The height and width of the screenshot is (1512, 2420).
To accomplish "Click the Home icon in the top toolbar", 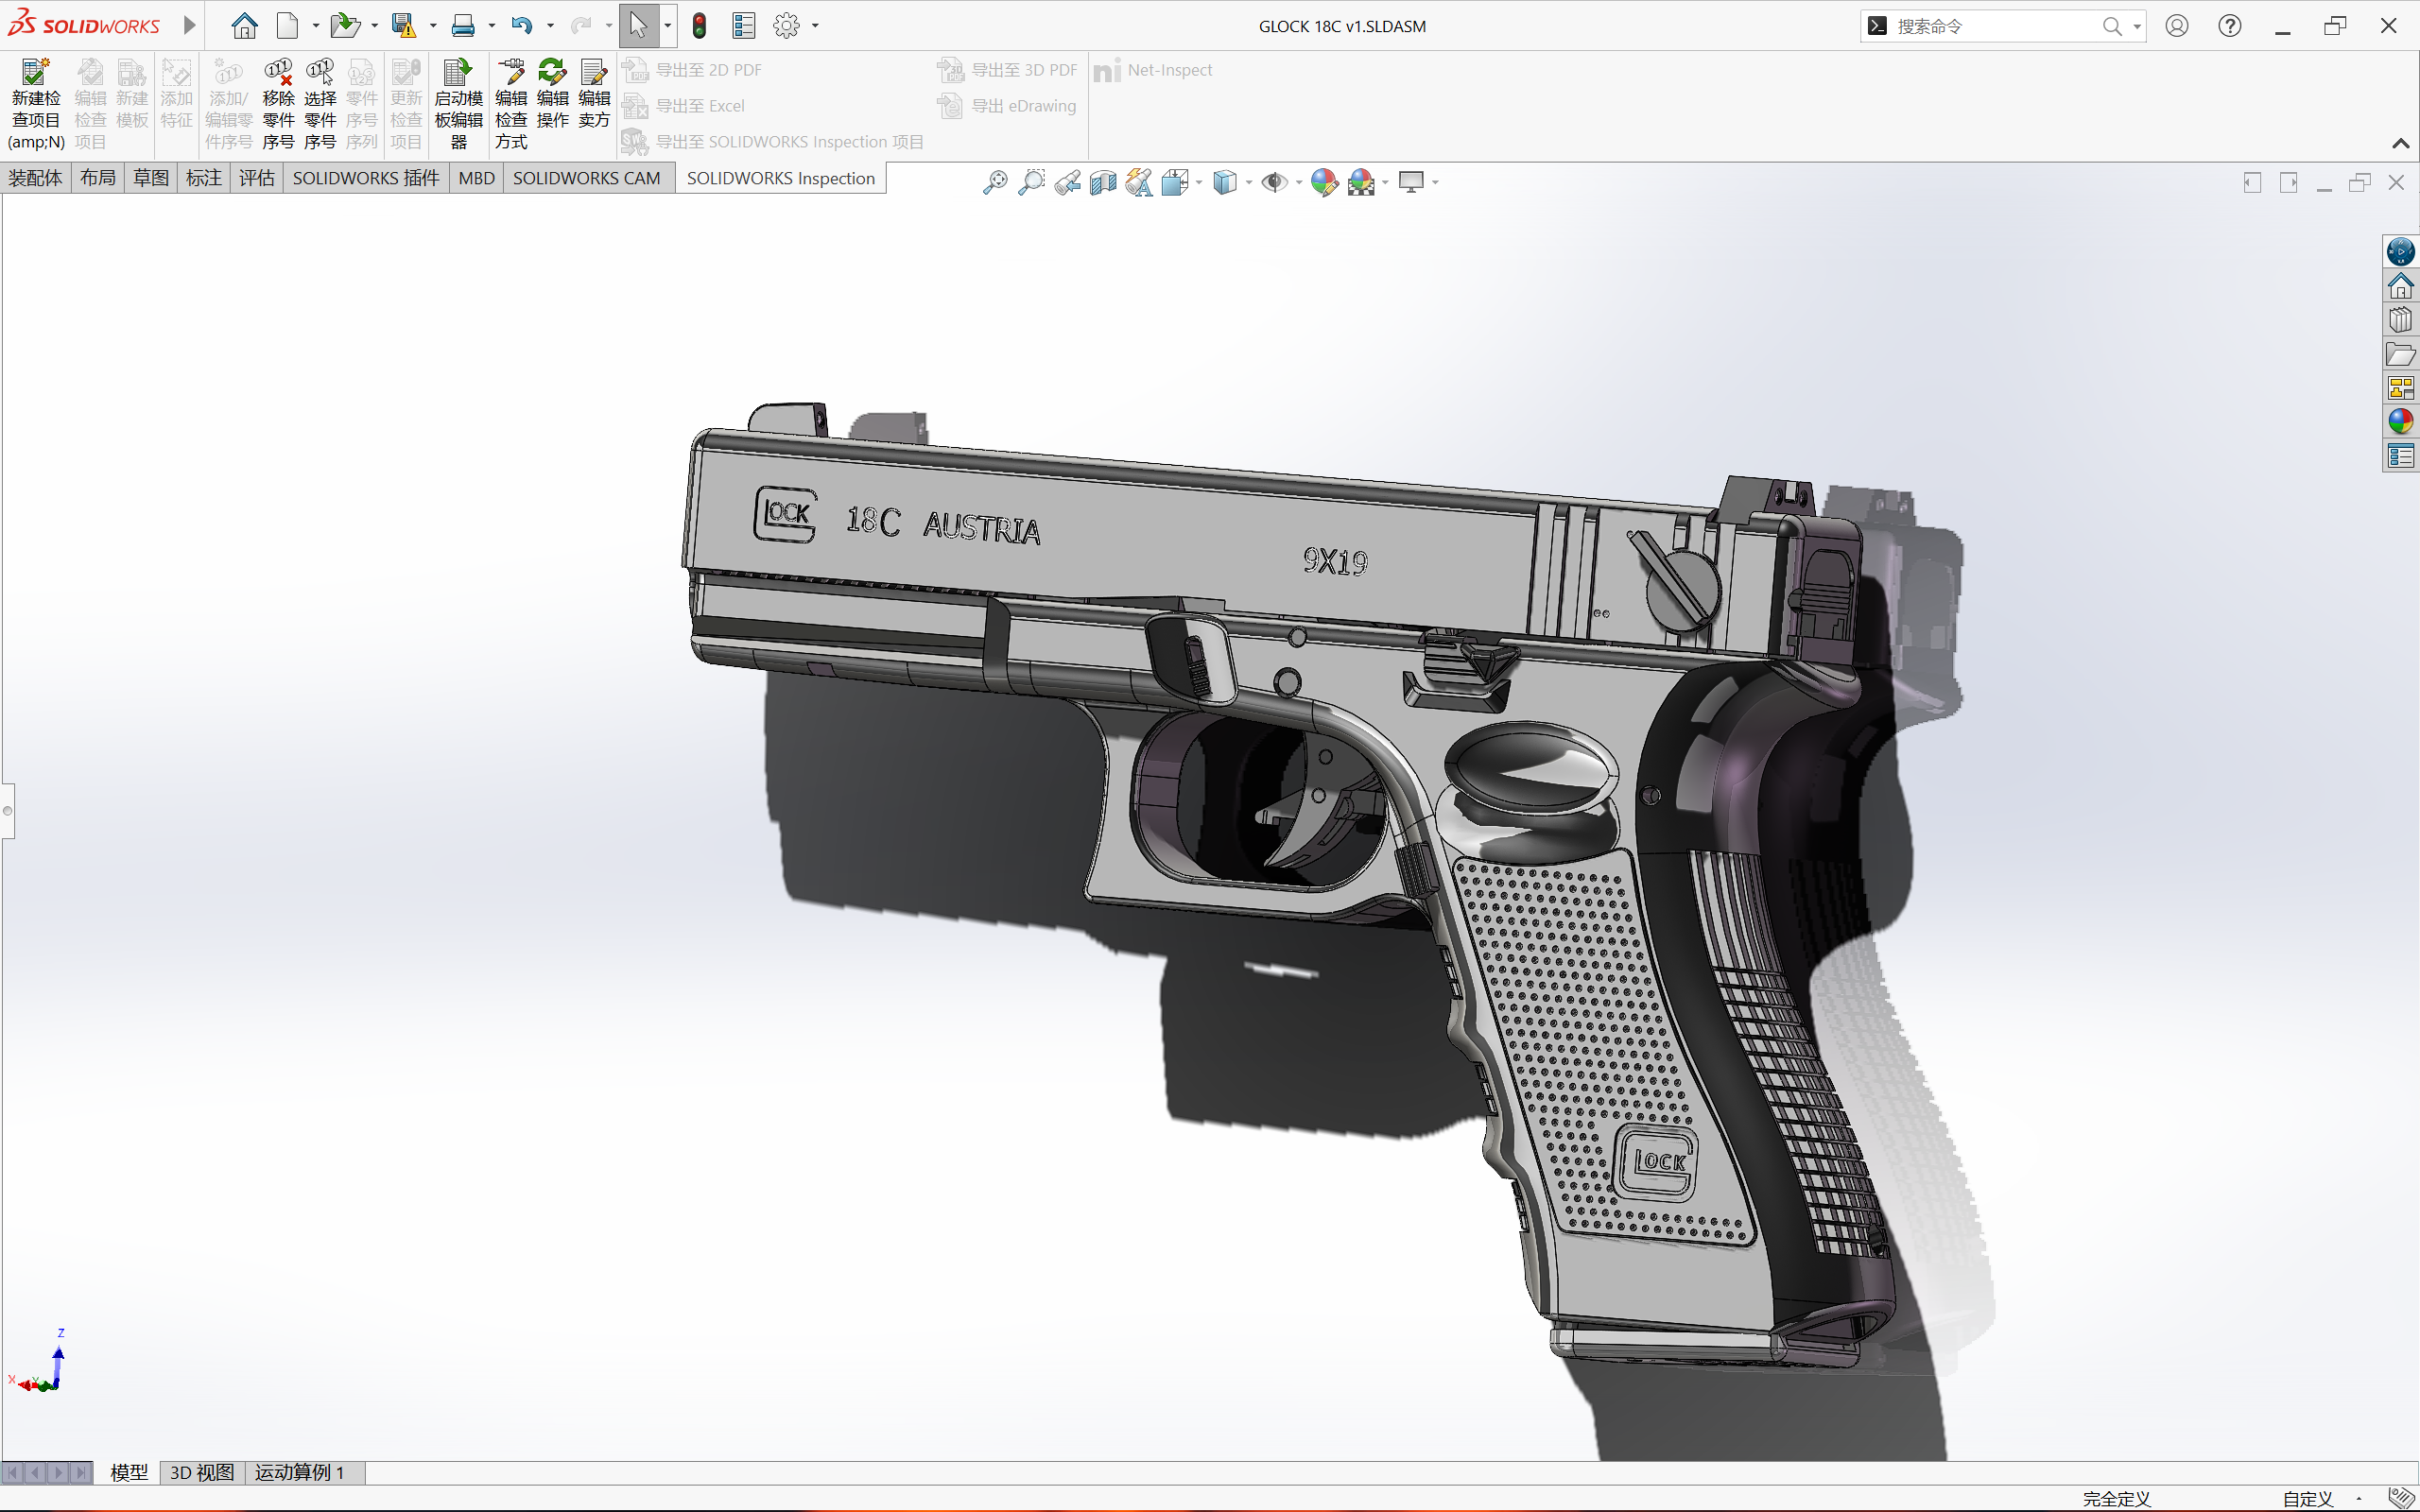I will [x=244, y=26].
